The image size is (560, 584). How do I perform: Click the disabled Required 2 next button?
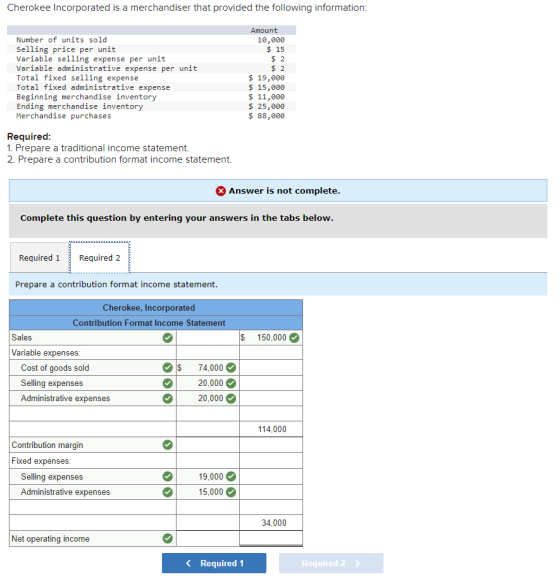(x=331, y=563)
